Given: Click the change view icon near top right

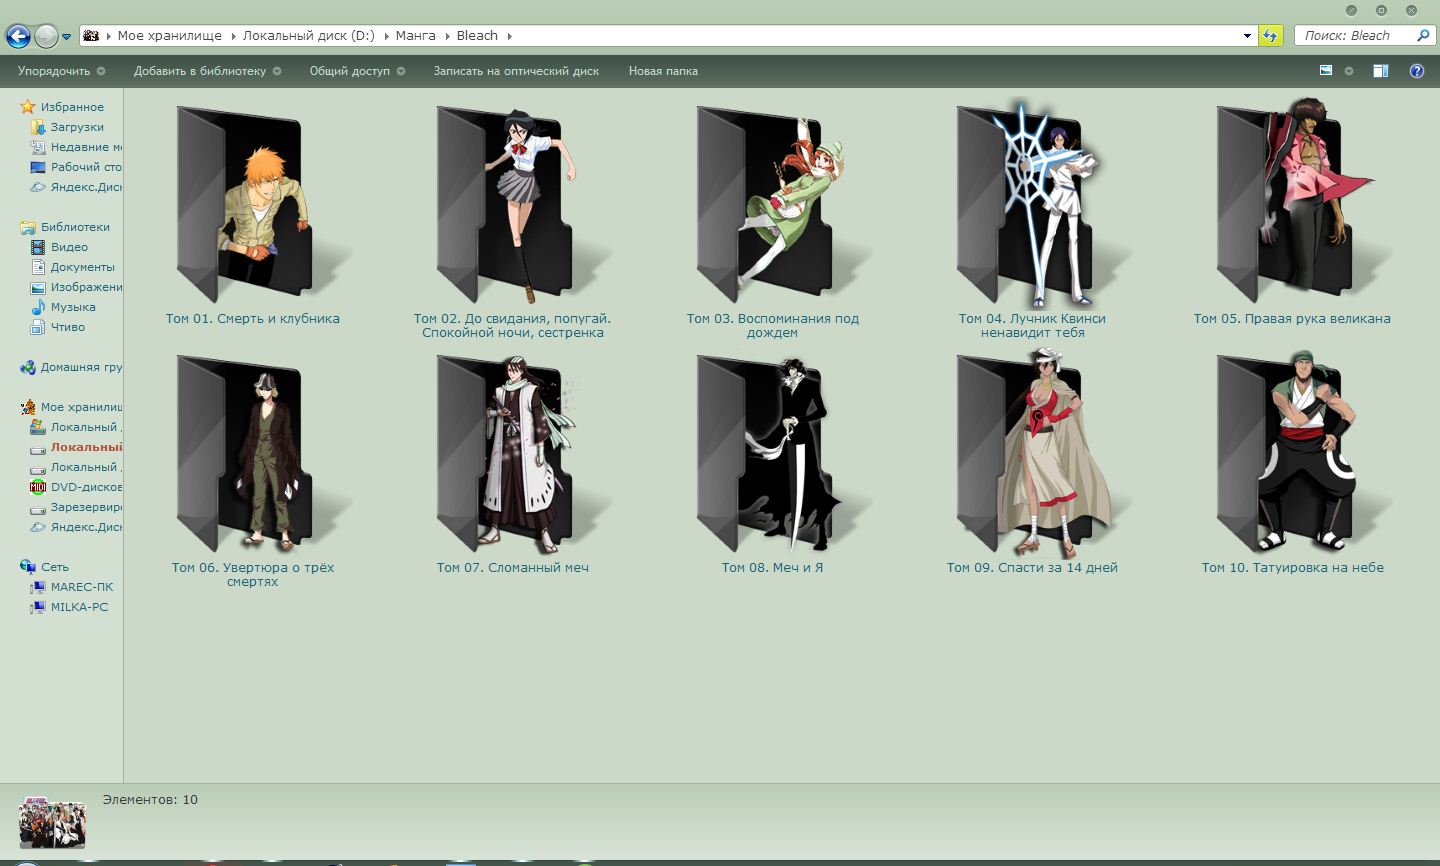Looking at the screenshot, I should pyautogui.click(x=1326, y=71).
